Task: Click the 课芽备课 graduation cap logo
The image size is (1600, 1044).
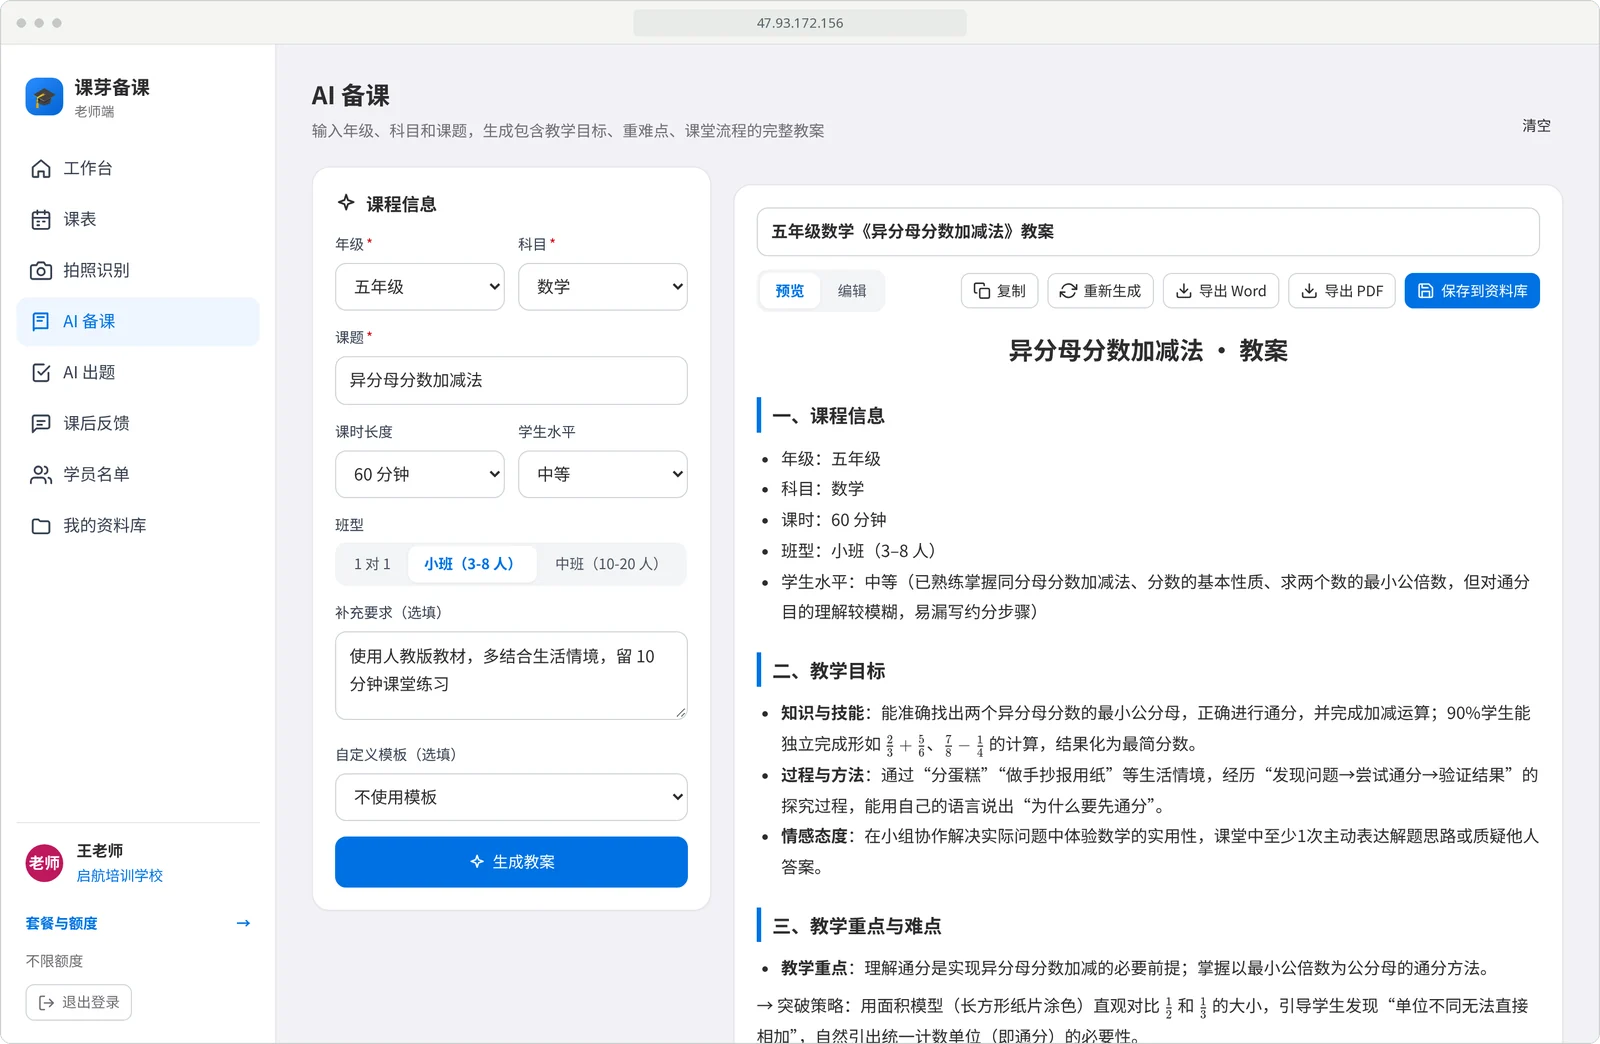Action: point(44,97)
